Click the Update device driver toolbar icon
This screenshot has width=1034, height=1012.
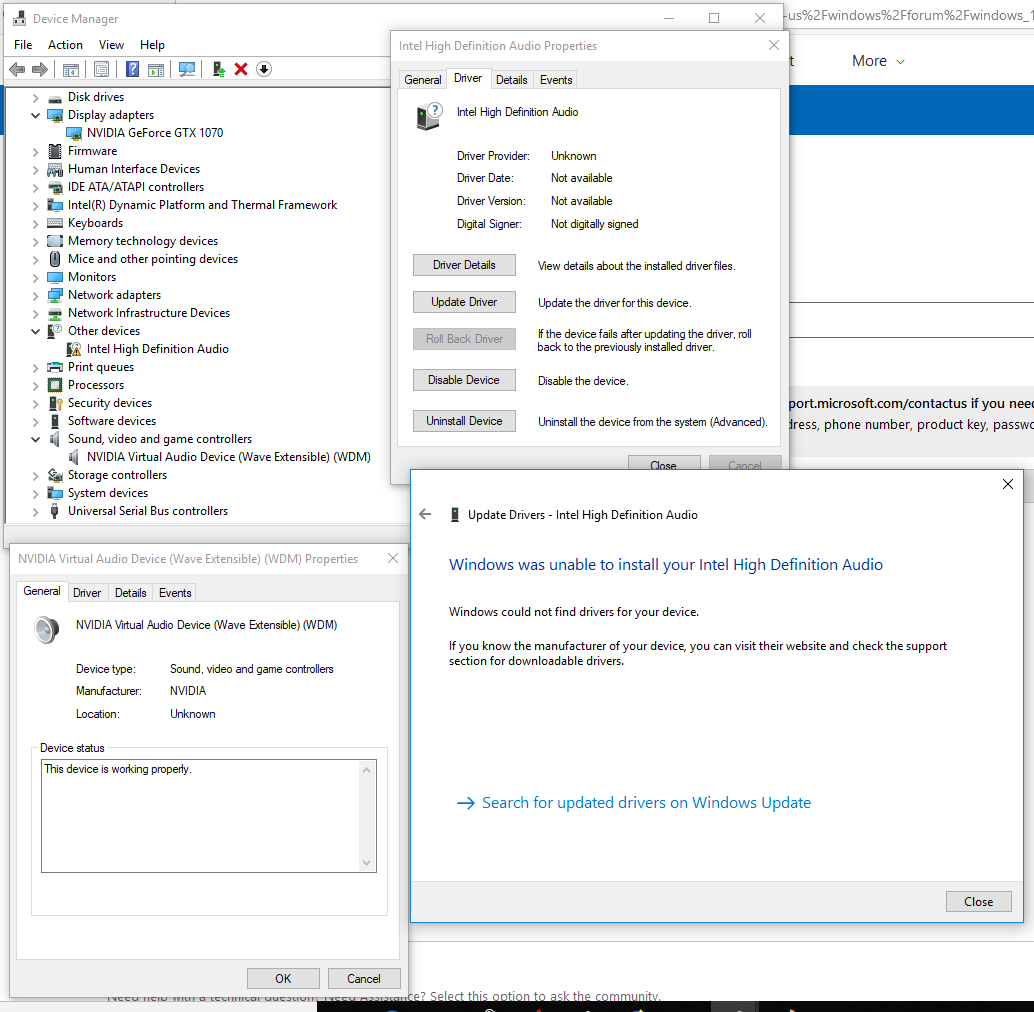point(219,69)
